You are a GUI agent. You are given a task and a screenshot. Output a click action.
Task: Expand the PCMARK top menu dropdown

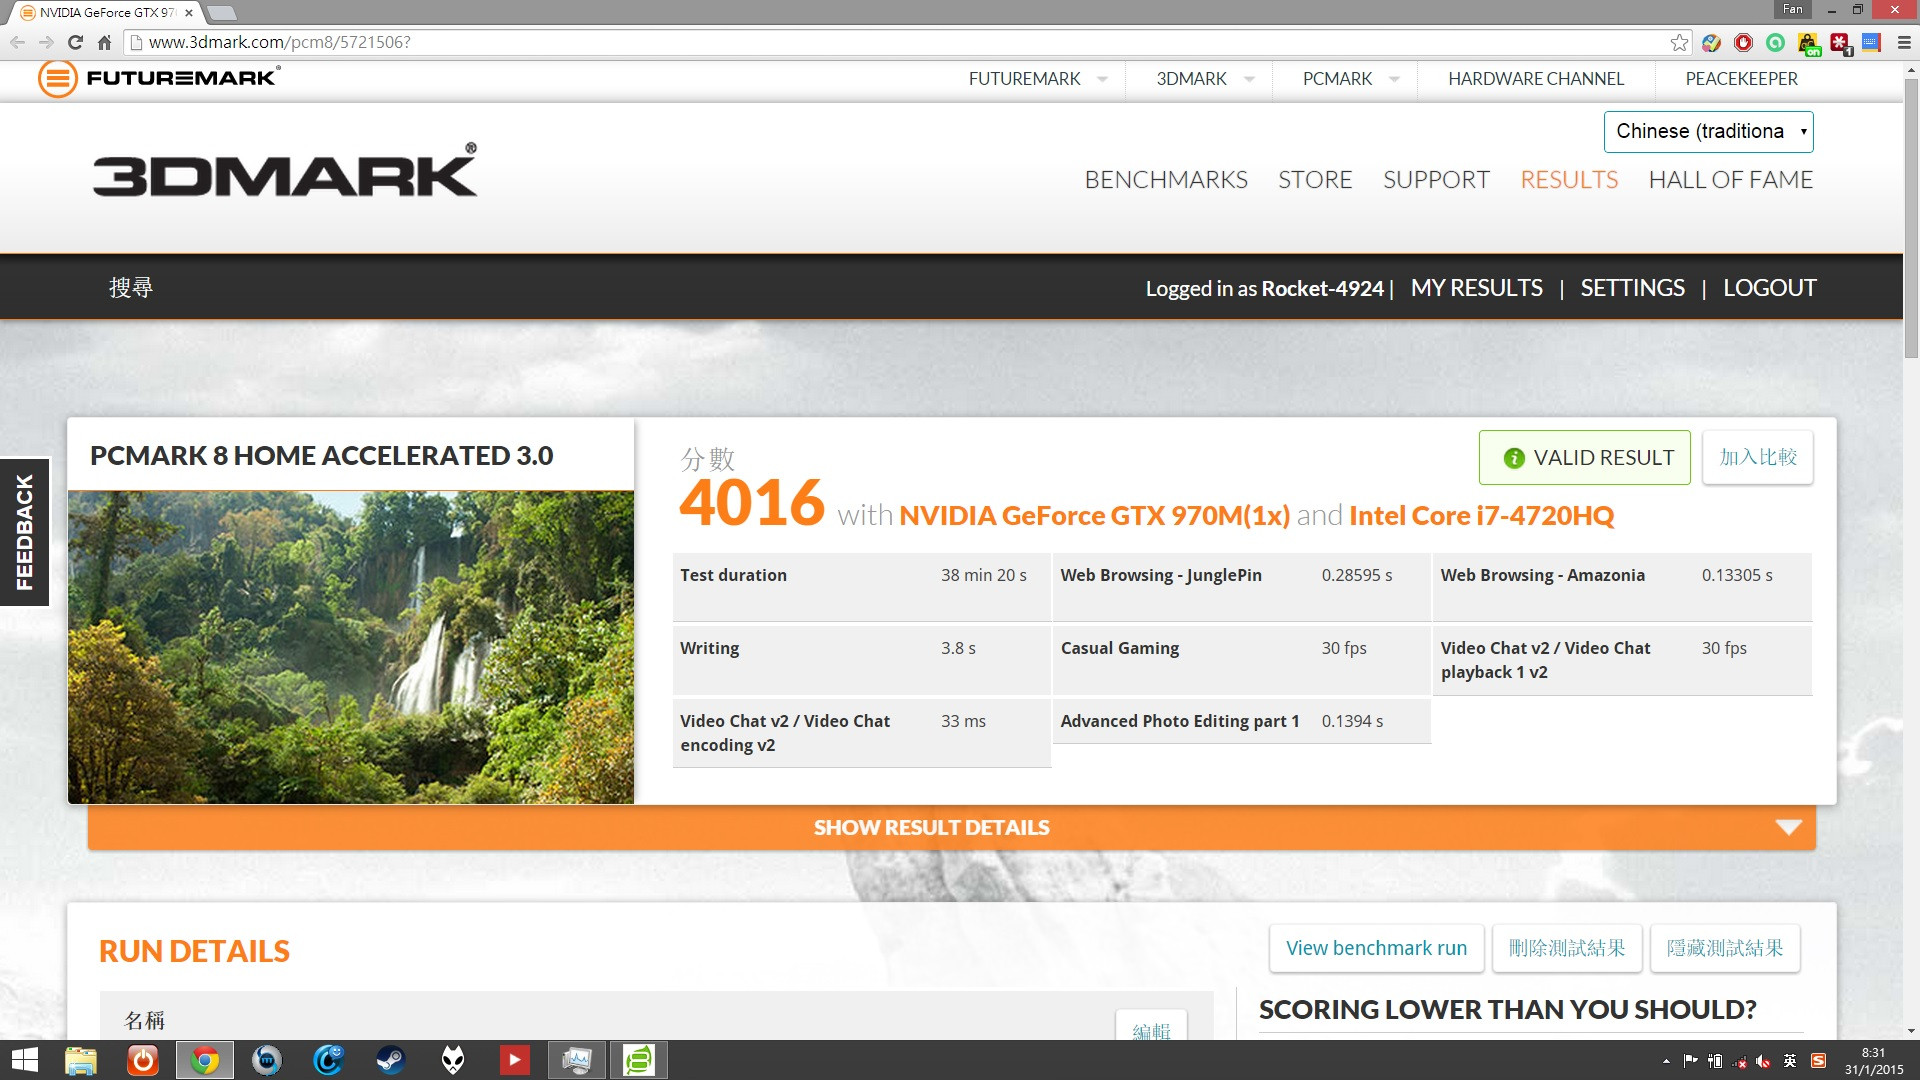1394,79
